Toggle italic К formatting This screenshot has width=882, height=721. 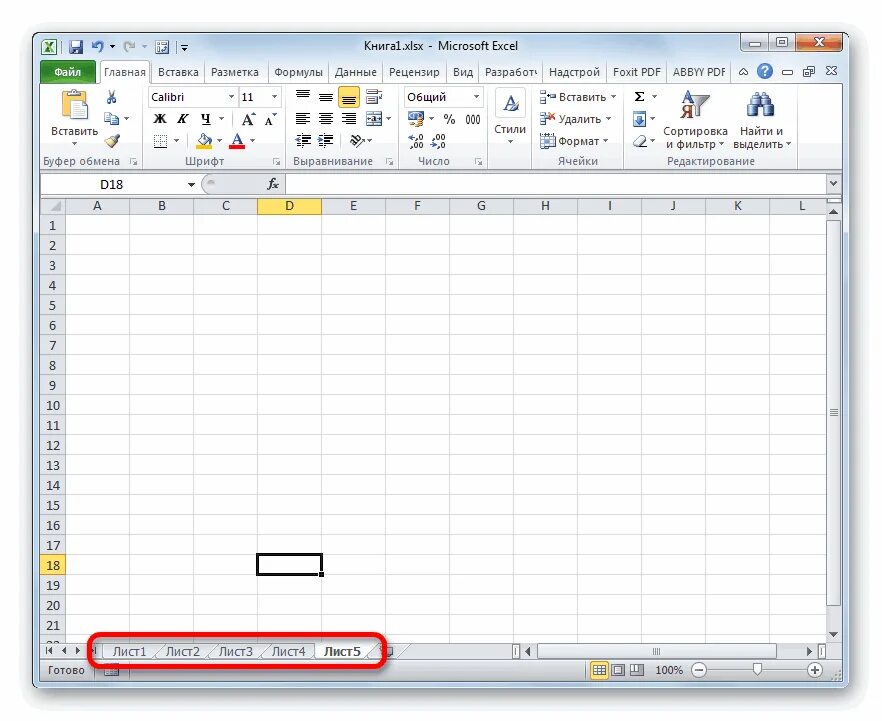pyautogui.click(x=182, y=119)
